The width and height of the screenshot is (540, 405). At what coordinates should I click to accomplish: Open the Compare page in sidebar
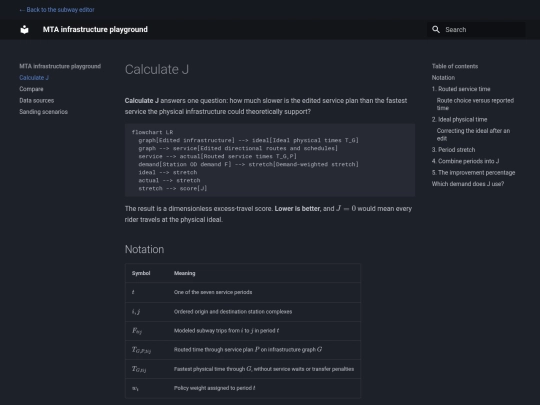tap(31, 89)
